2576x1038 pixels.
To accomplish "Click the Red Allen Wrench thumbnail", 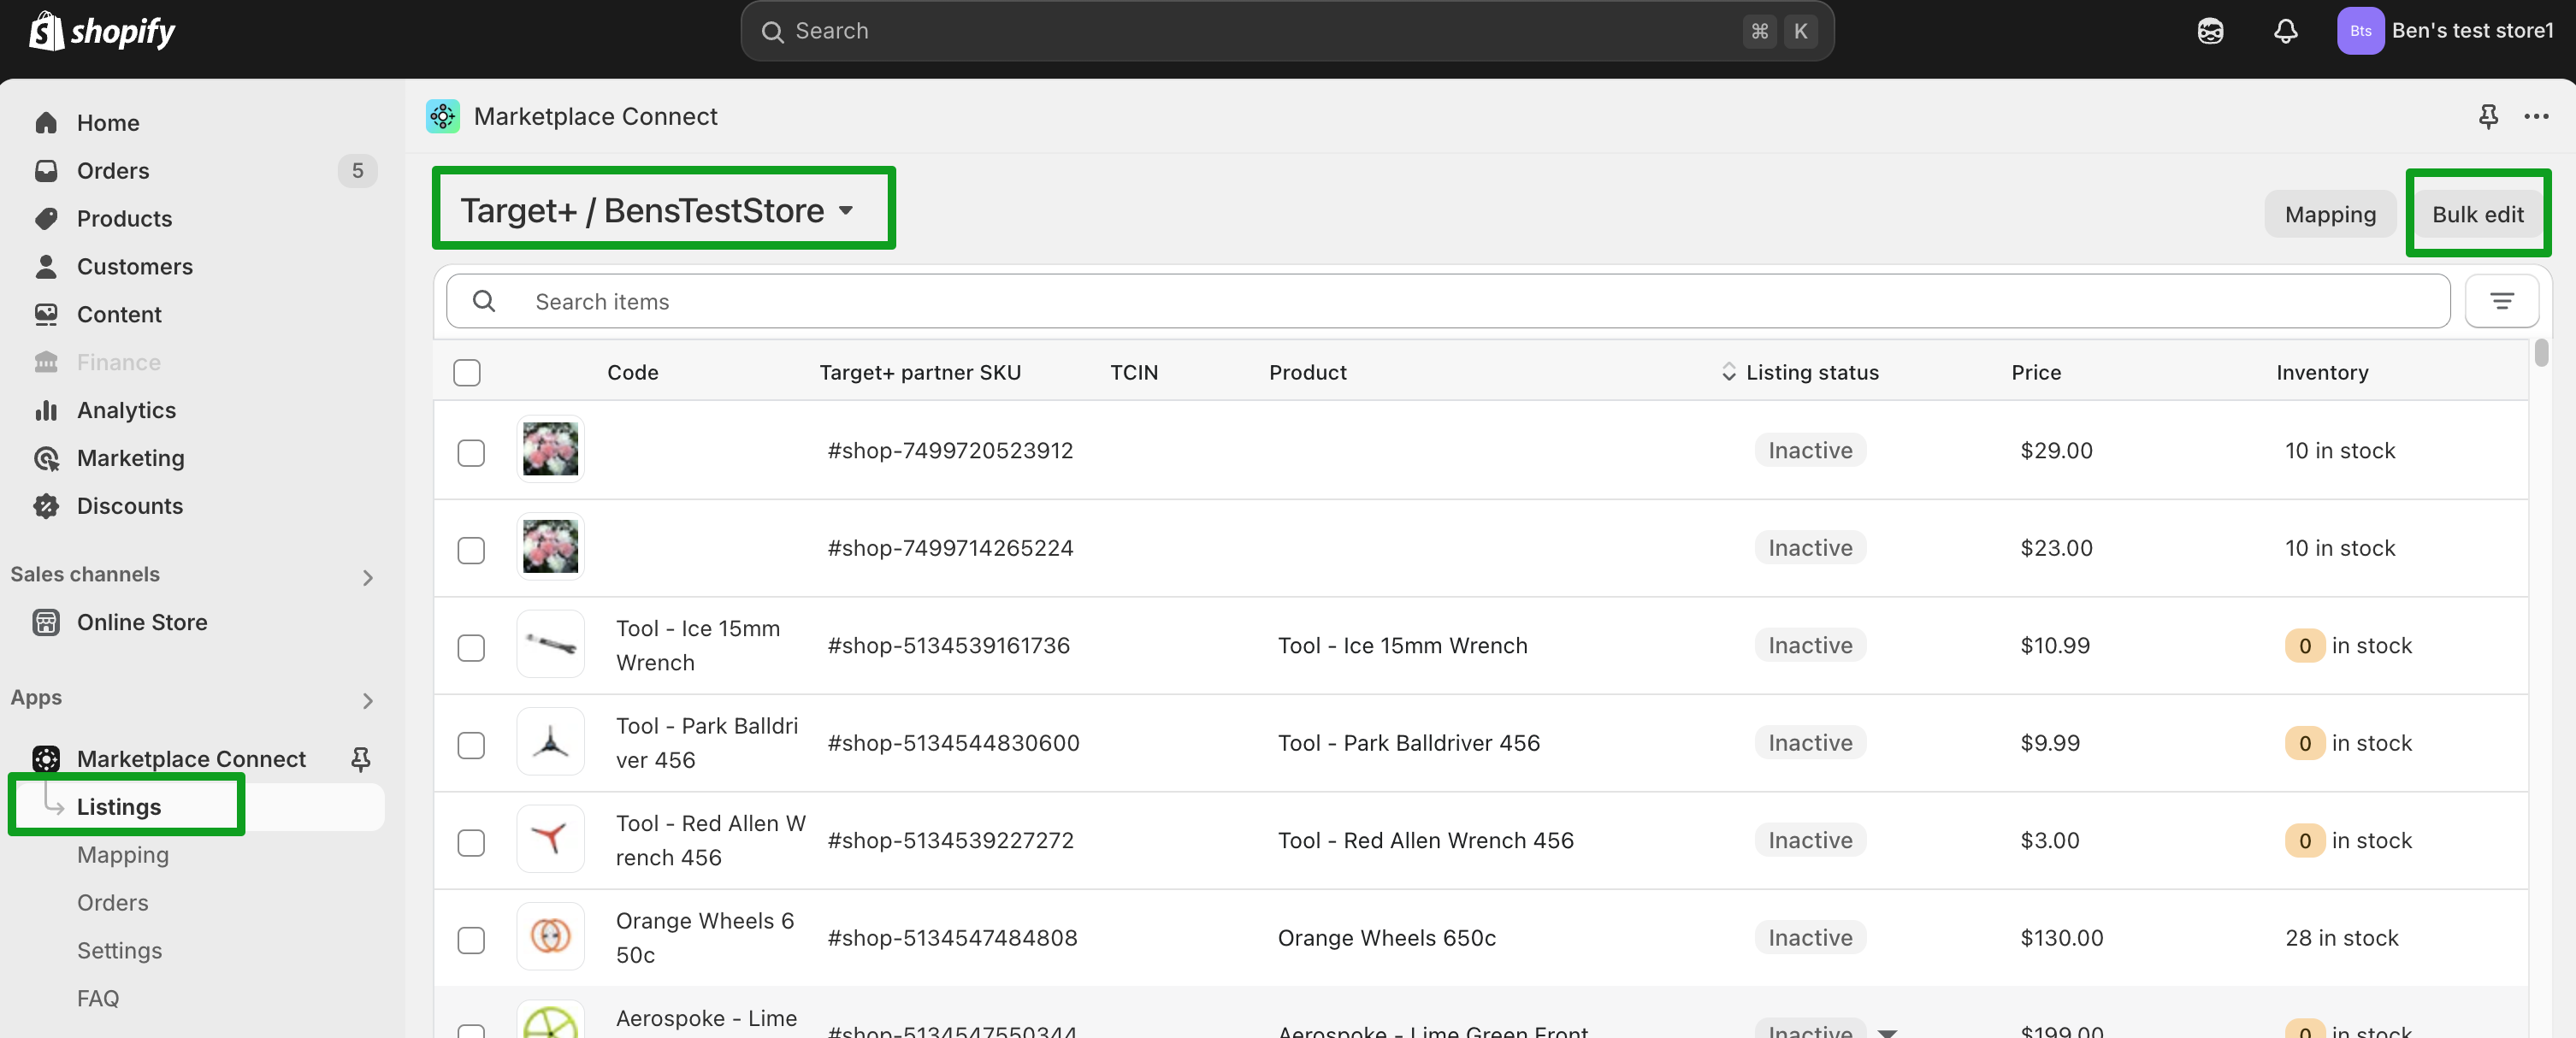I will click(550, 839).
